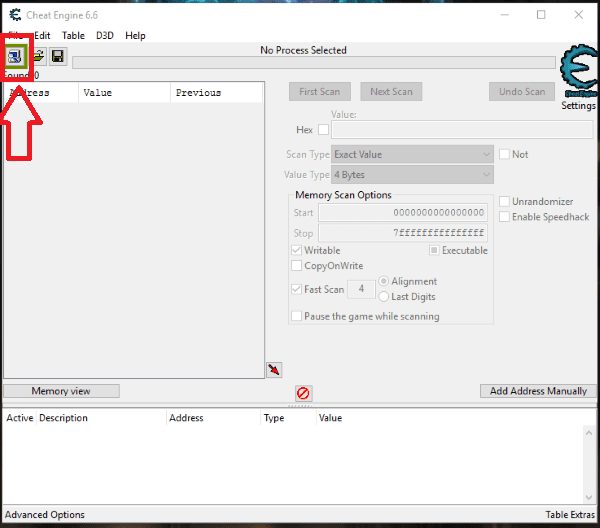The height and width of the screenshot is (528, 600).
Task: Select the Alignment radio button
Action: [383, 281]
